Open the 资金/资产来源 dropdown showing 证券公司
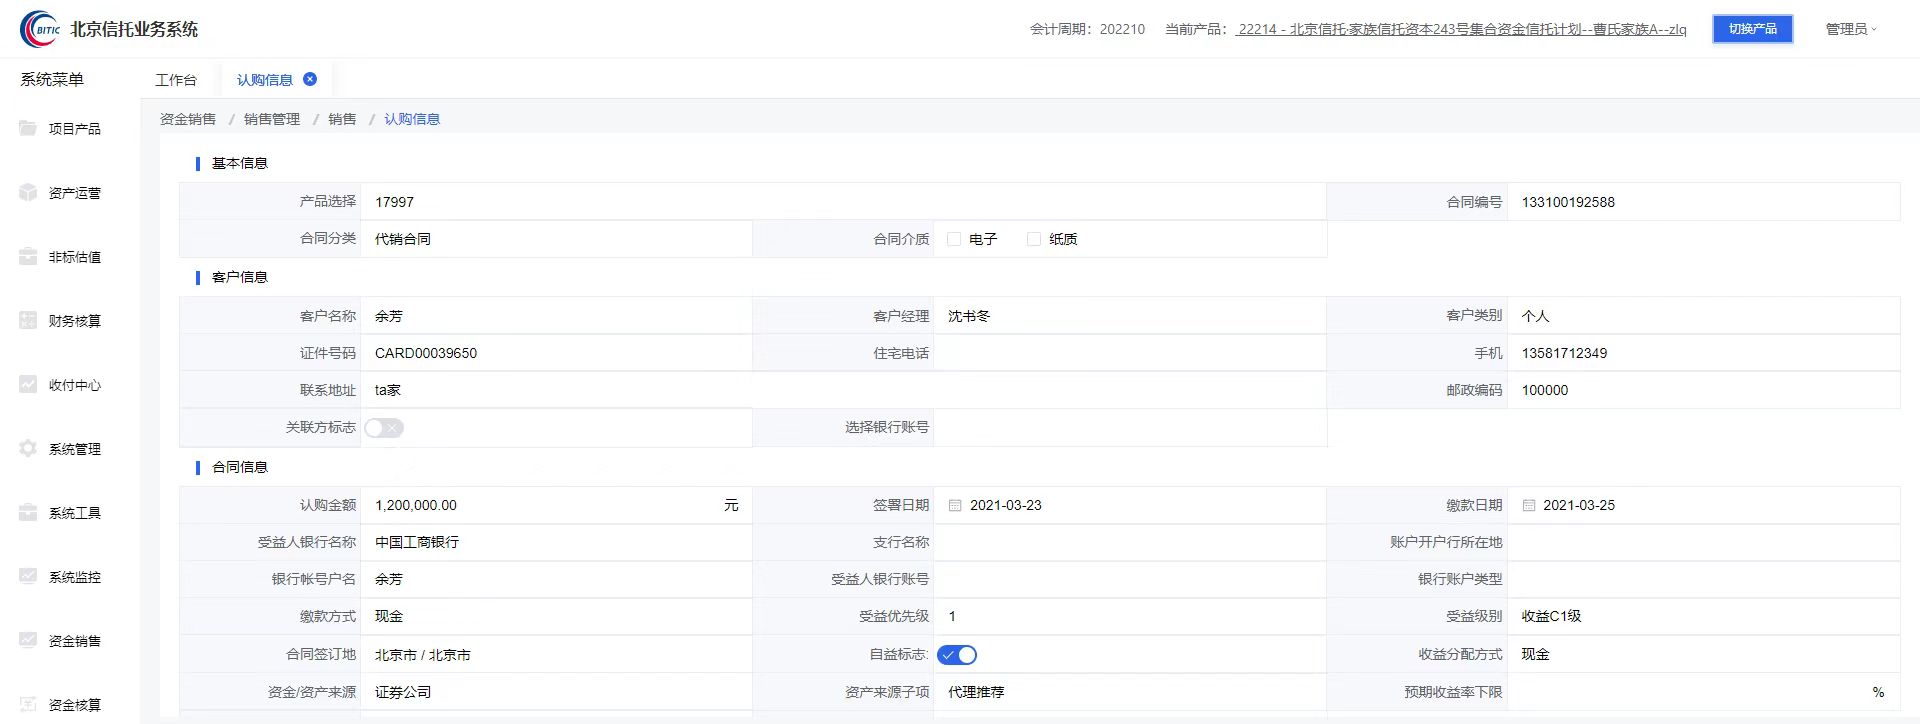 click(556, 692)
